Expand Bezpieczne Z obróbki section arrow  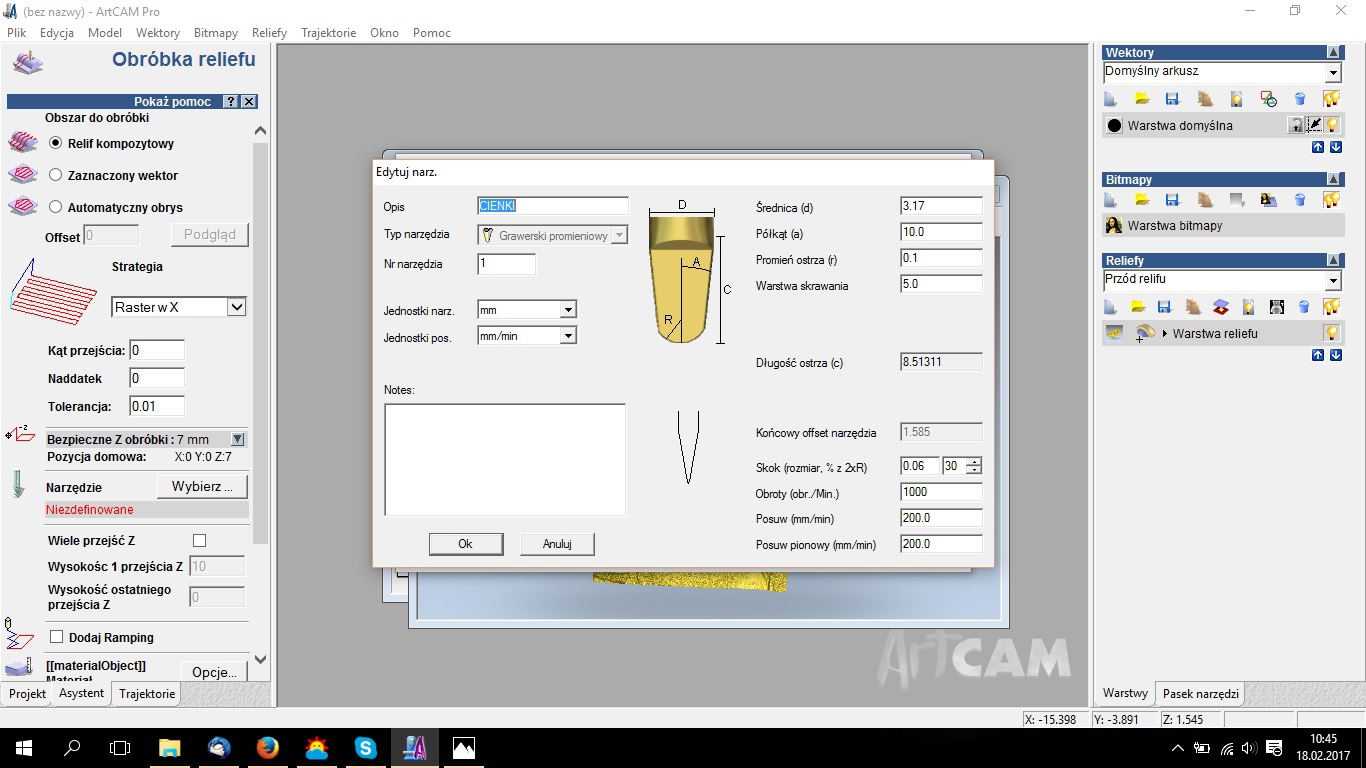[237, 439]
